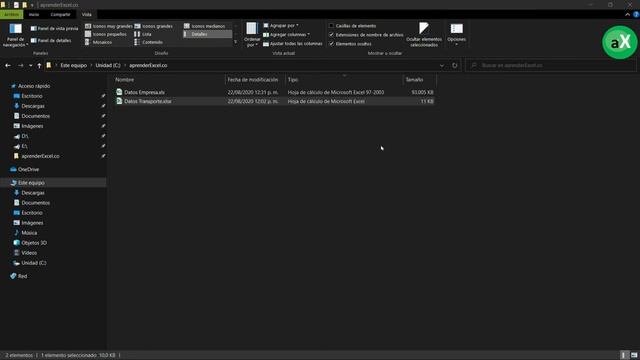Enable Casillas de elemento checkbox
This screenshot has height=360, width=640.
(331, 26)
